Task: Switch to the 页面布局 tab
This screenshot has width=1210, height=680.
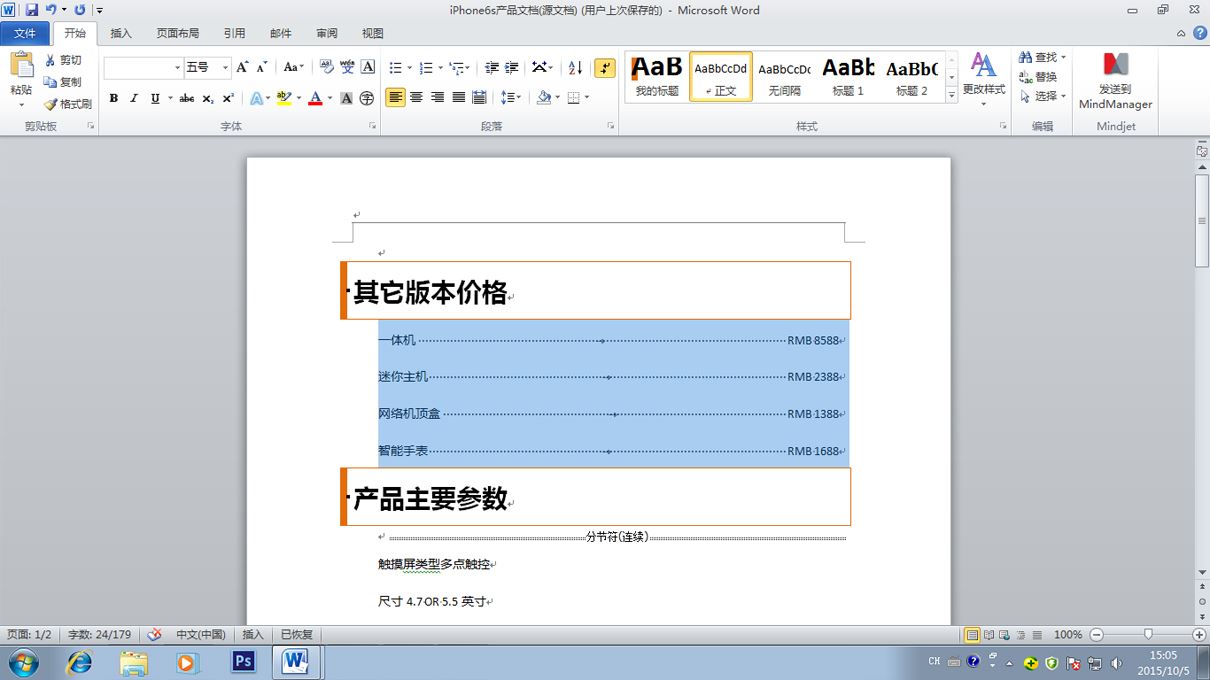Action: tap(177, 33)
